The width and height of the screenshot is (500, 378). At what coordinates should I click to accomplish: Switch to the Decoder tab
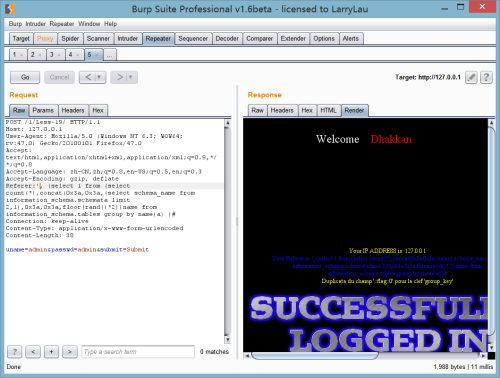click(x=227, y=39)
